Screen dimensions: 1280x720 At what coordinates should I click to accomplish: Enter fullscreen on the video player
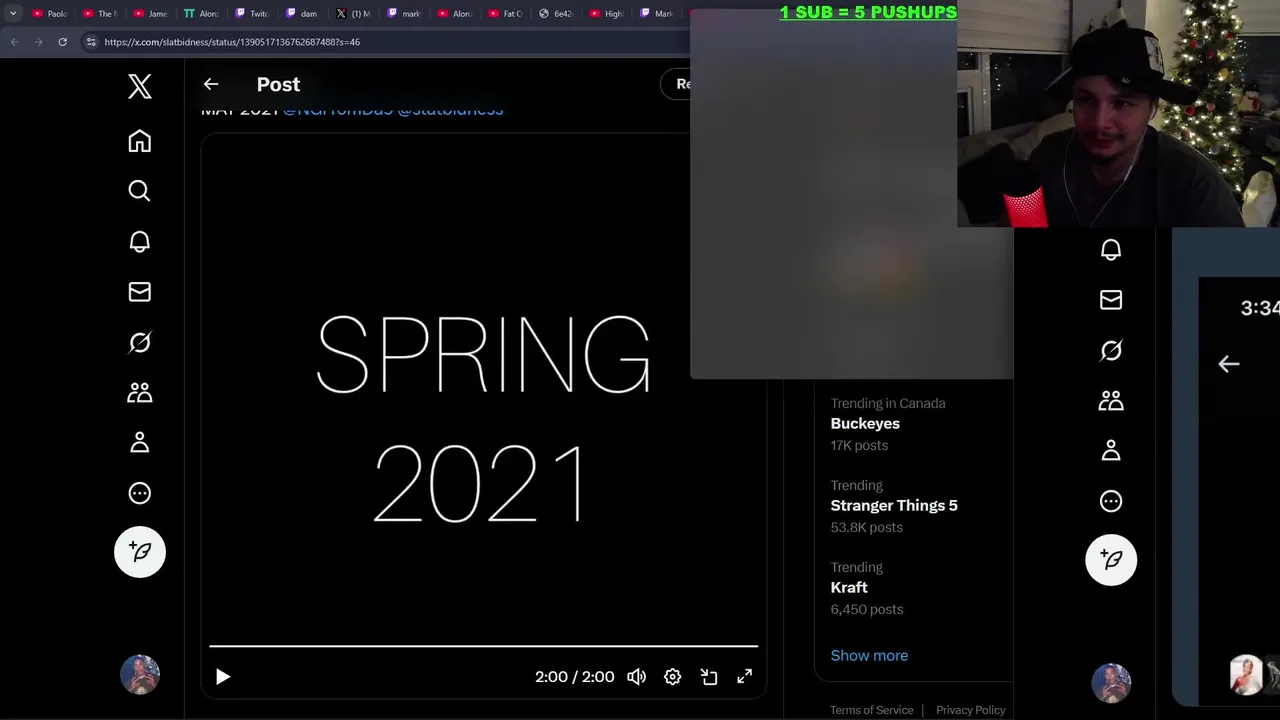point(745,677)
